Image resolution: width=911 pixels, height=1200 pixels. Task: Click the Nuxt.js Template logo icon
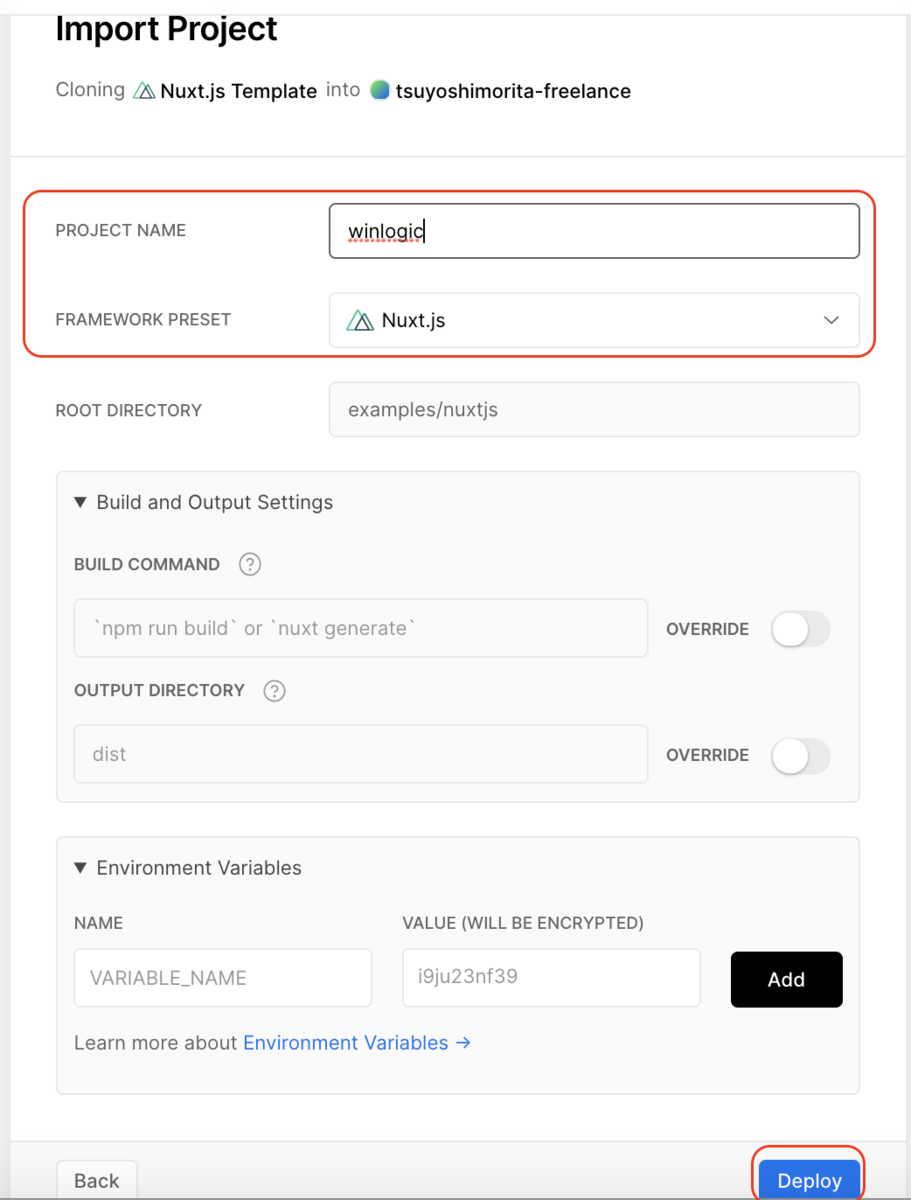tap(144, 91)
